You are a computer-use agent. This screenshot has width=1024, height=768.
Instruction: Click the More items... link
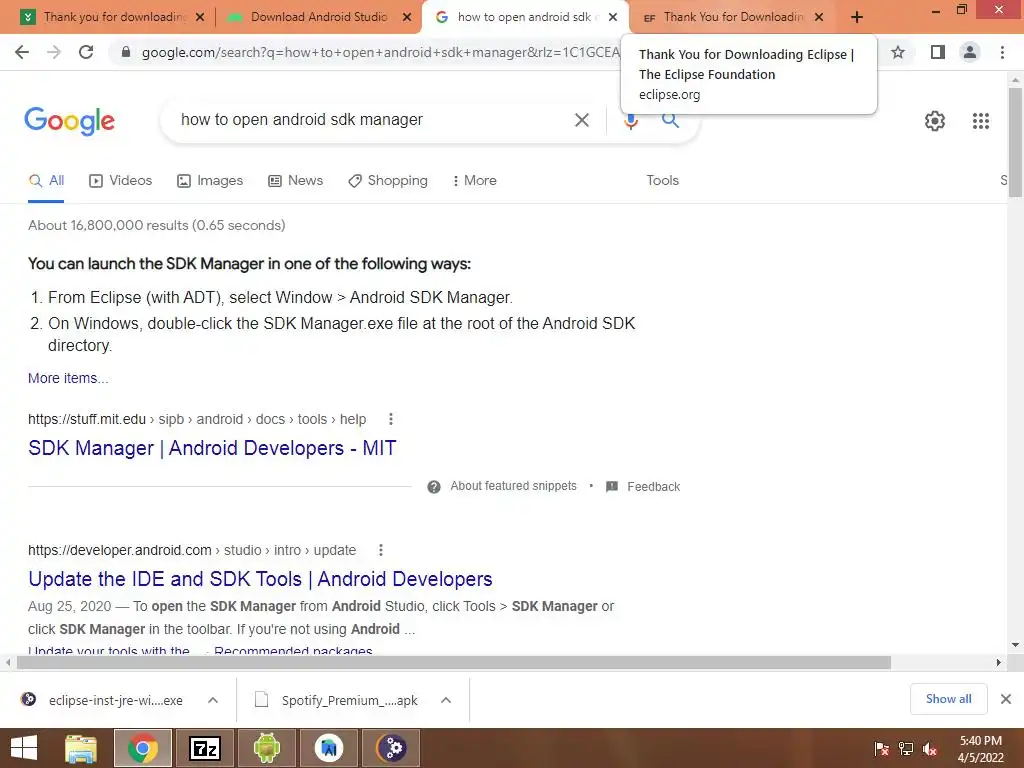[x=68, y=378]
